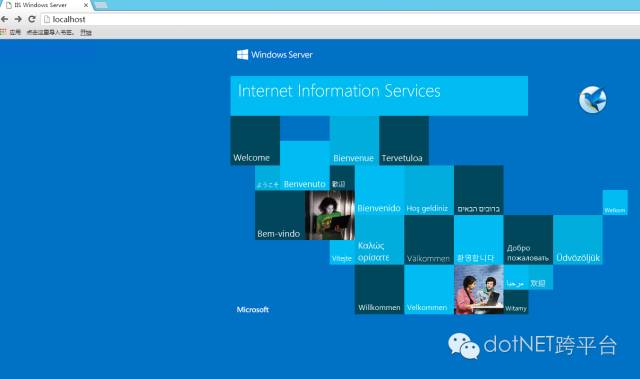
Task: Close the IIS Windows Server tab
Action: coord(86,5)
